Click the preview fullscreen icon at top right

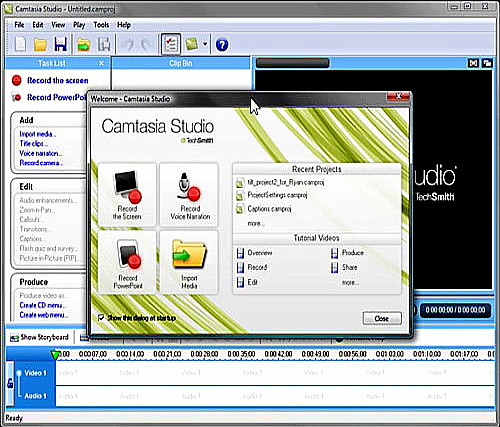coord(473,63)
